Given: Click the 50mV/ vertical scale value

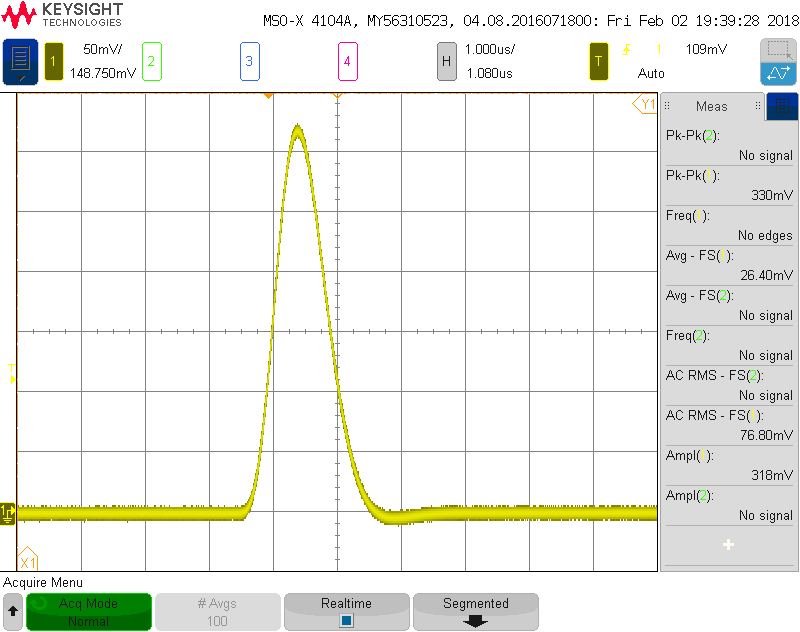Looking at the screenshot, I should coord(103,49).
